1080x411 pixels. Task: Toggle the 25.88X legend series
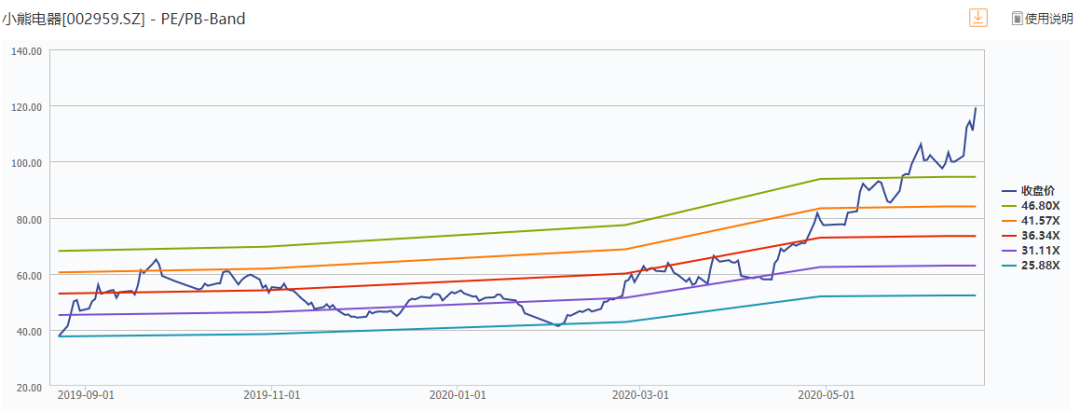click(1031, 265)
